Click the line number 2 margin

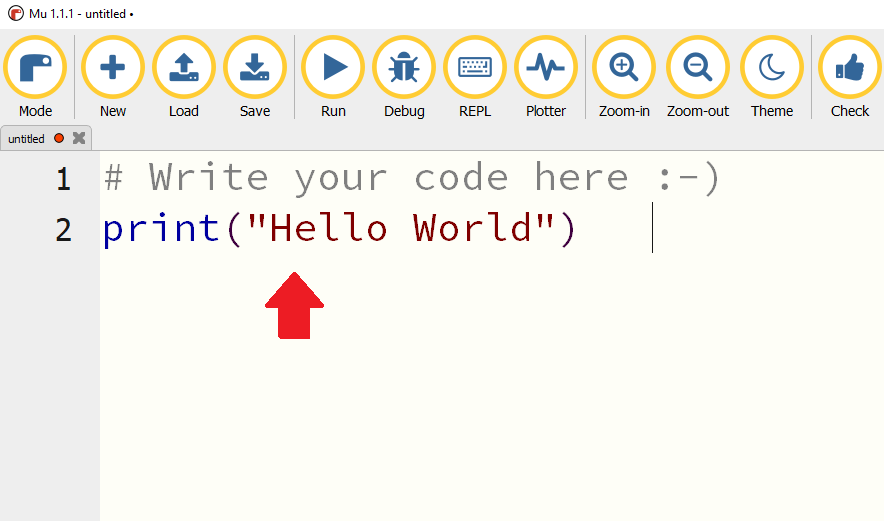pos(64,230)
